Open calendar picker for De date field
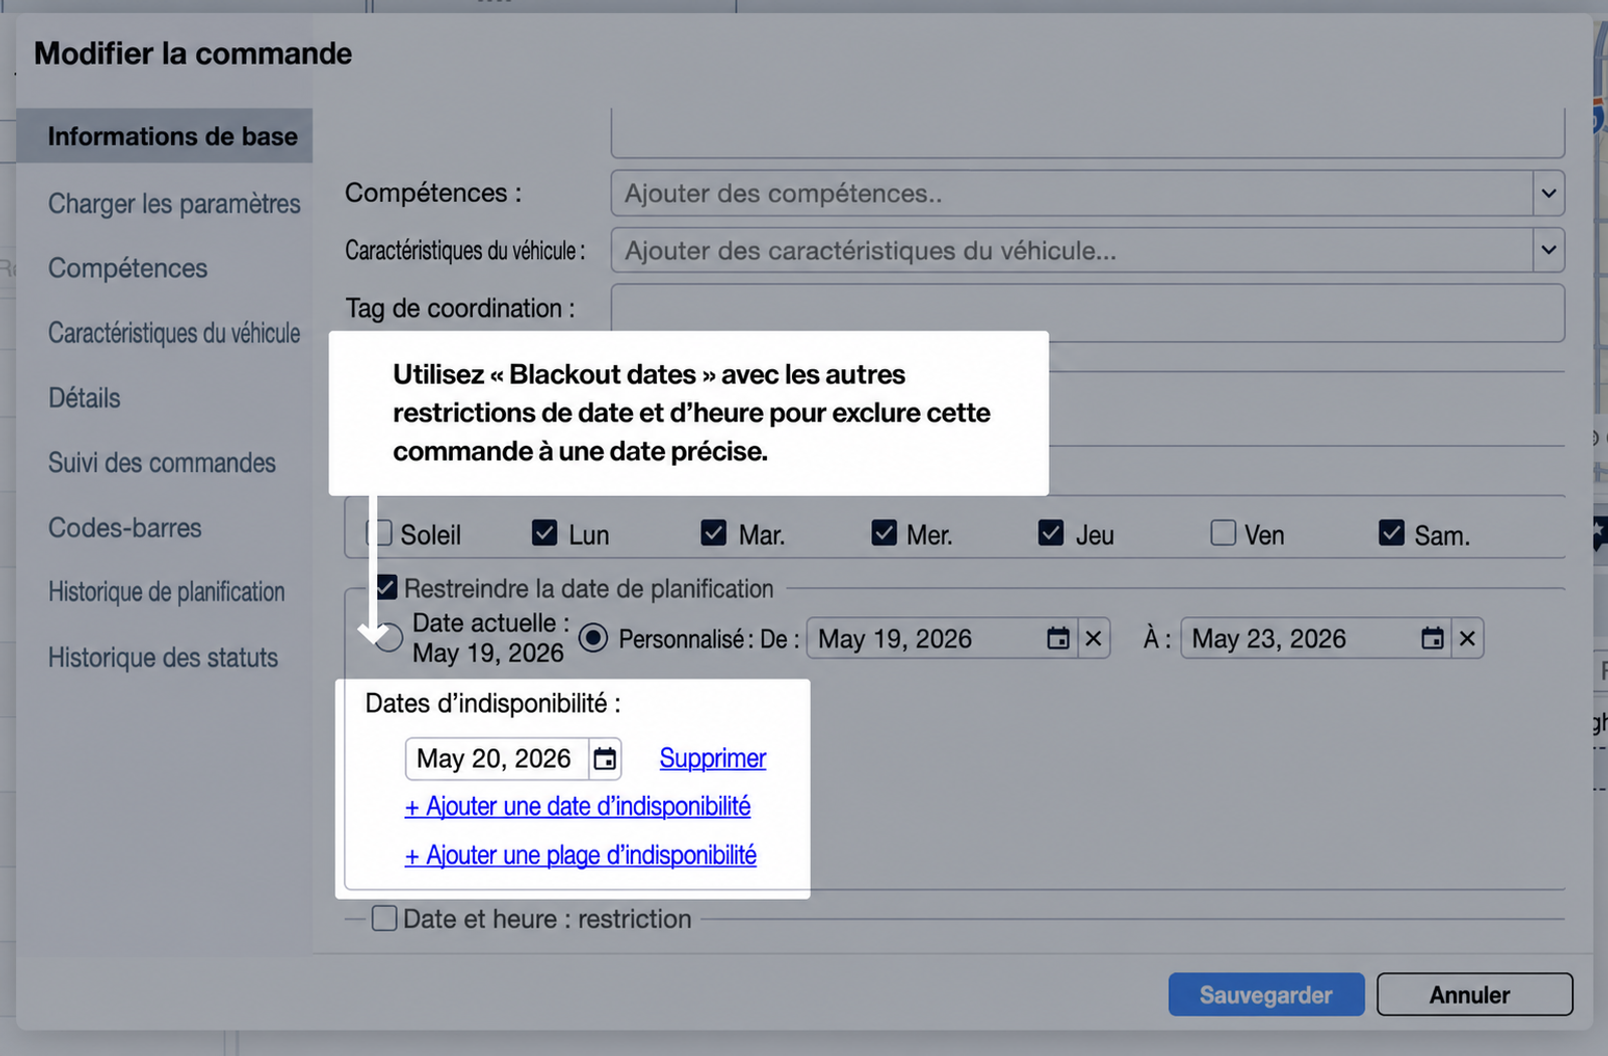 1057,639
